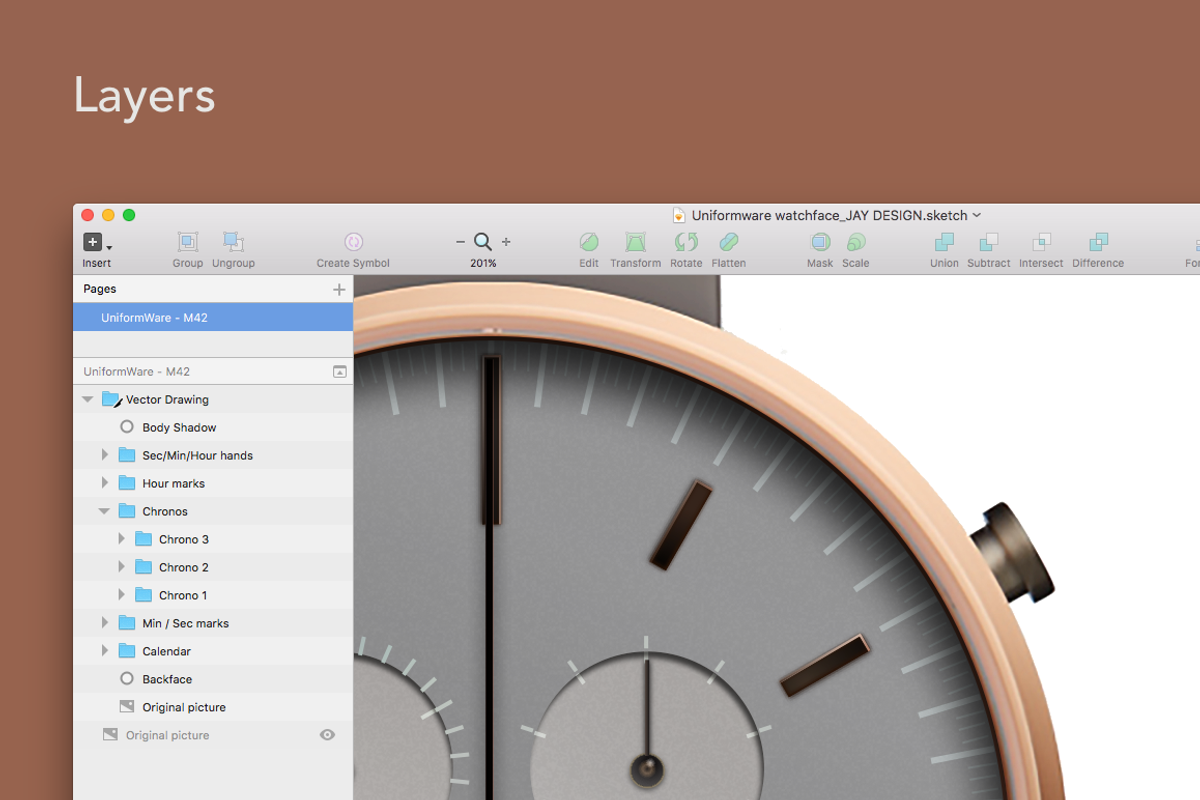
Task: Click the 201% zoom level value
Action: pos(483,263)
